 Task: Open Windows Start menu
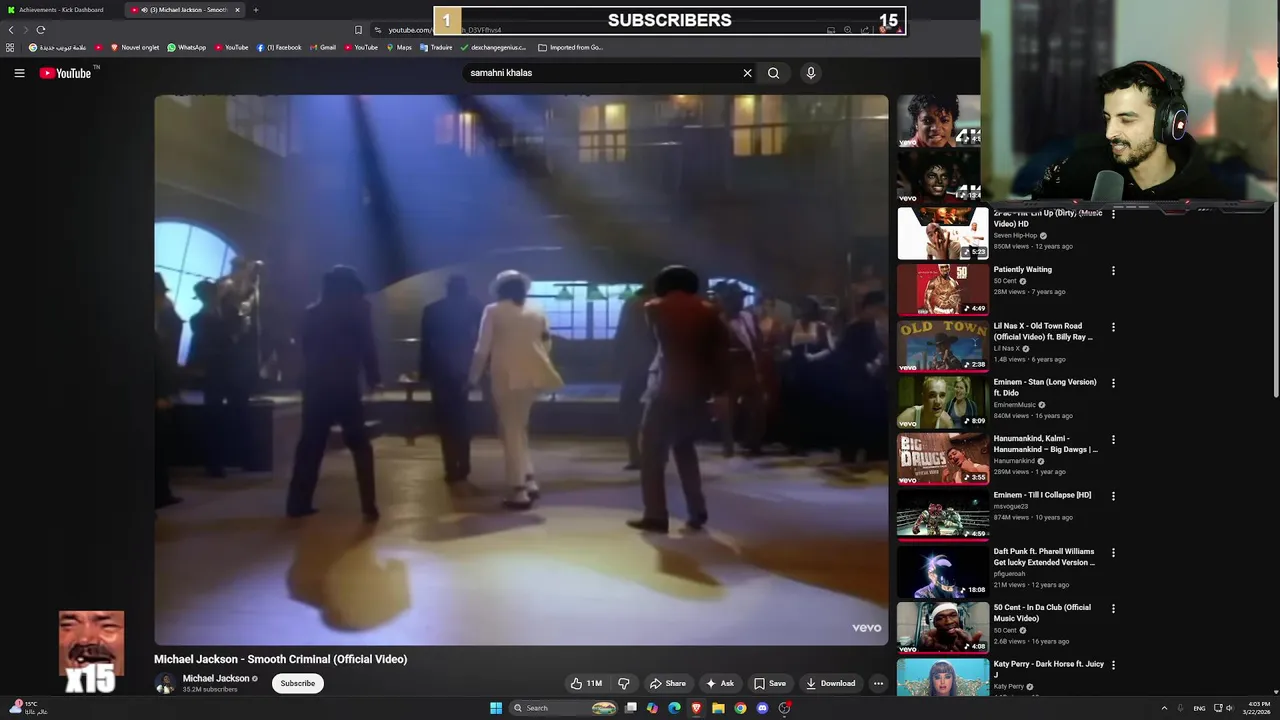pyautogui.click(x=496, y=708)
